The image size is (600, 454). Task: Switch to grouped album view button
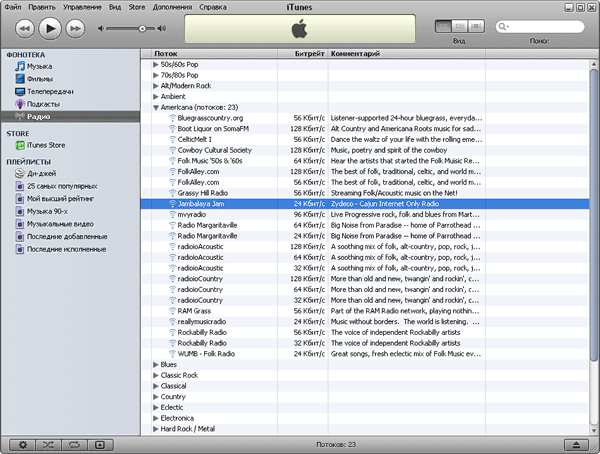tap(460, 26)
